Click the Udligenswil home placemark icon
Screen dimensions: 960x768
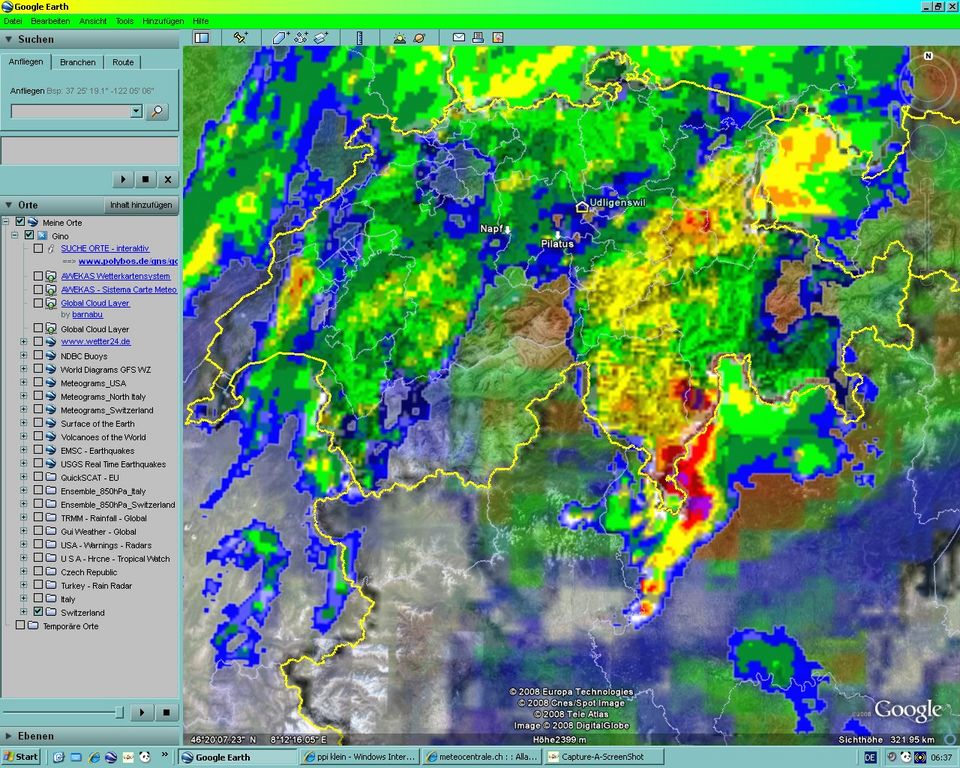click(582, 206)
